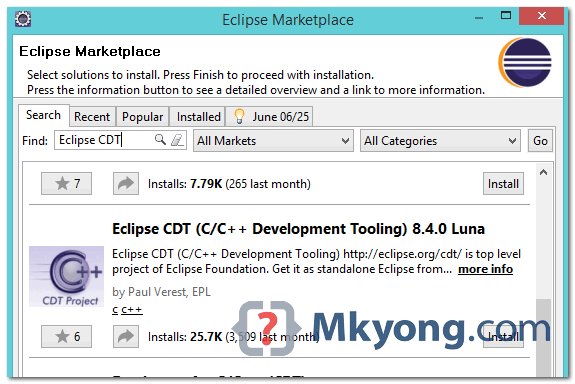Click the "Installs: 7.79K (265 last month)" text
The image size is (575, 384).
229,184
